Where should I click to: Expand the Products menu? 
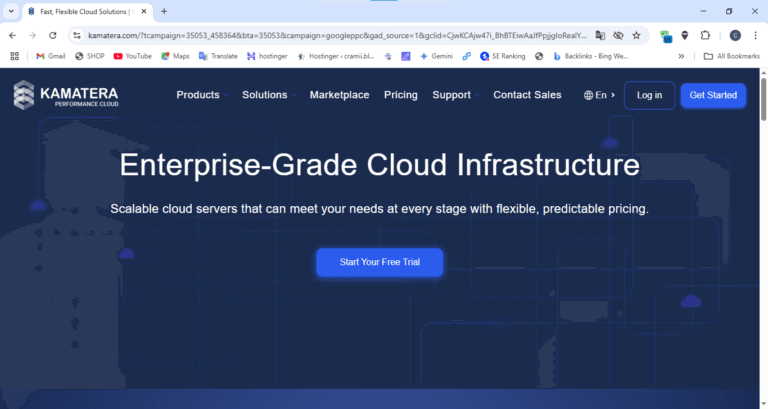202,95
